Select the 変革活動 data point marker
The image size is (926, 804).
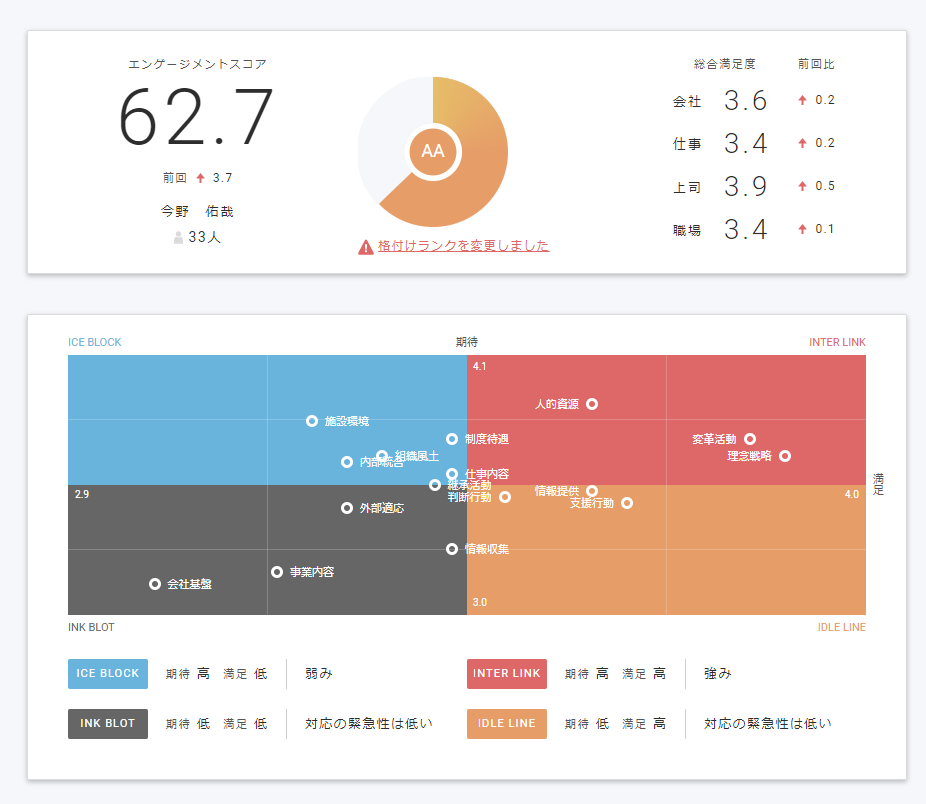pos(750,439)
